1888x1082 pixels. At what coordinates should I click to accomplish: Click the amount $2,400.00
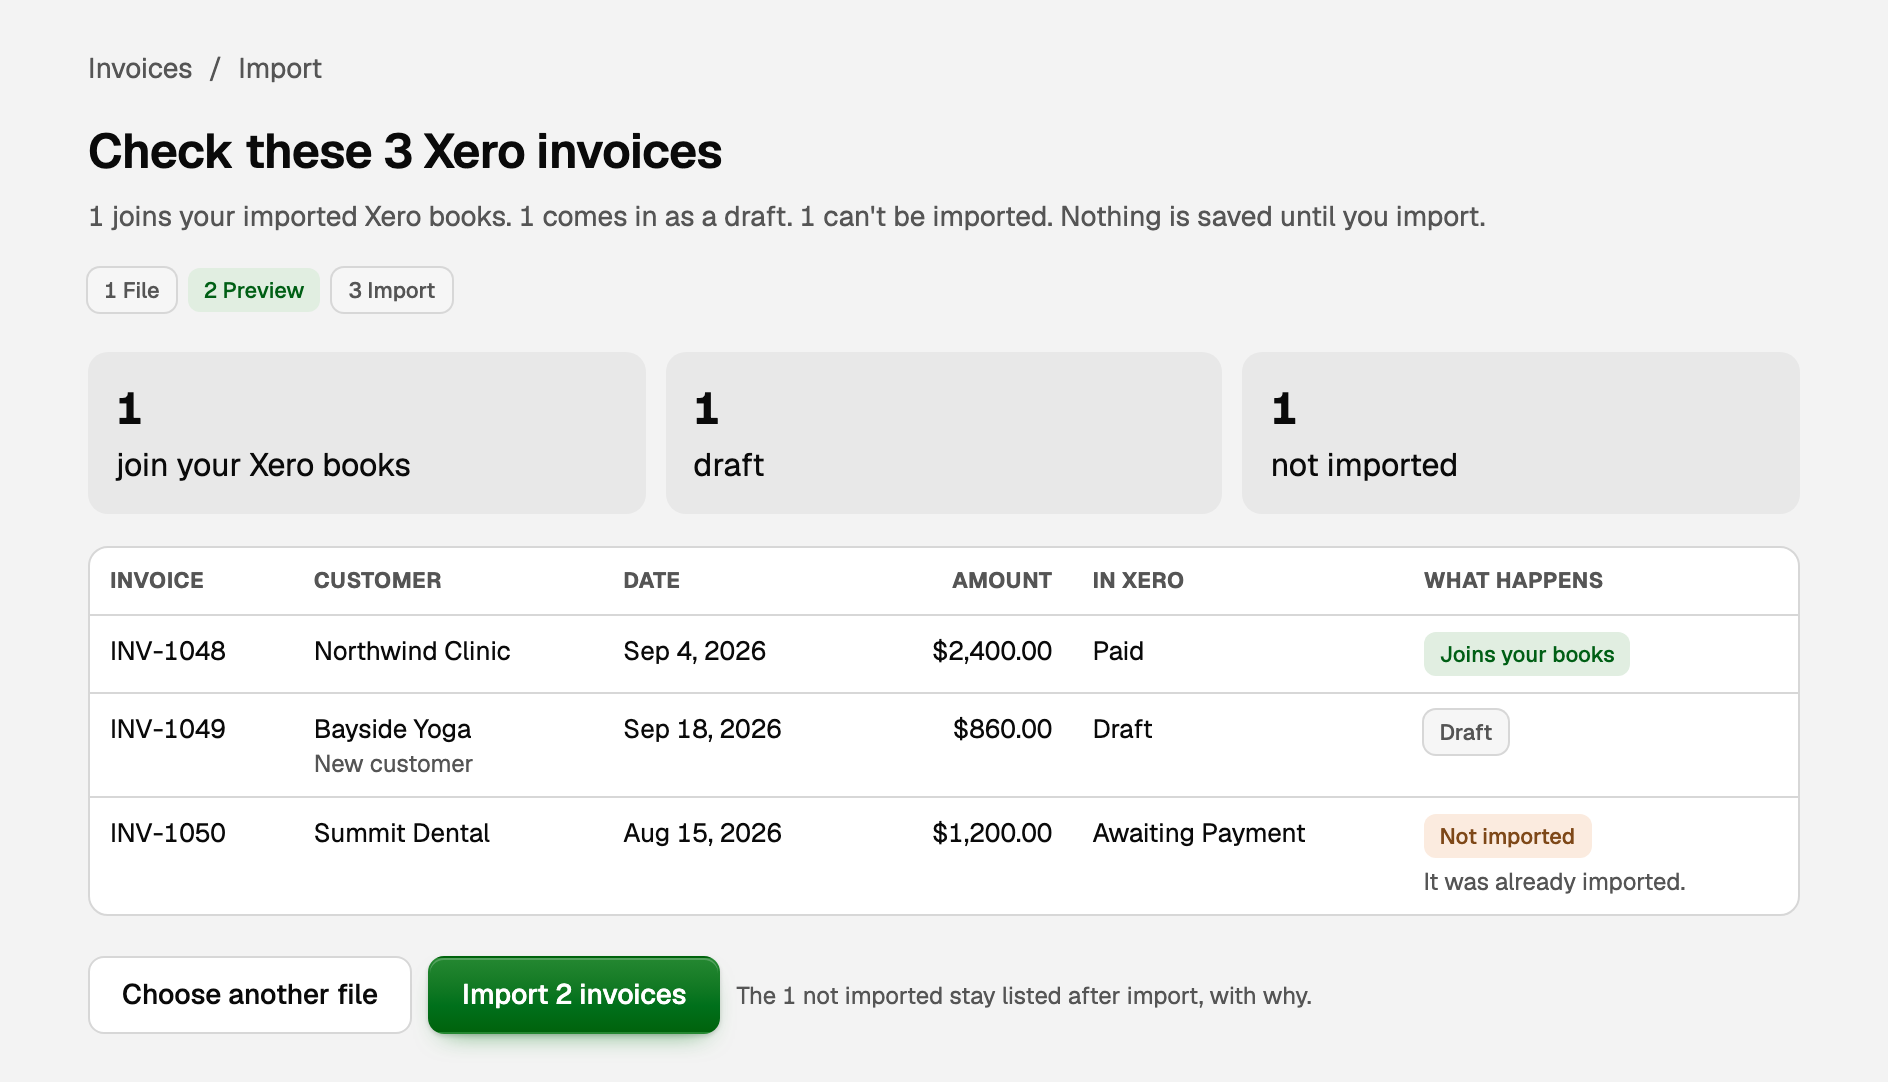coord(992,651)
